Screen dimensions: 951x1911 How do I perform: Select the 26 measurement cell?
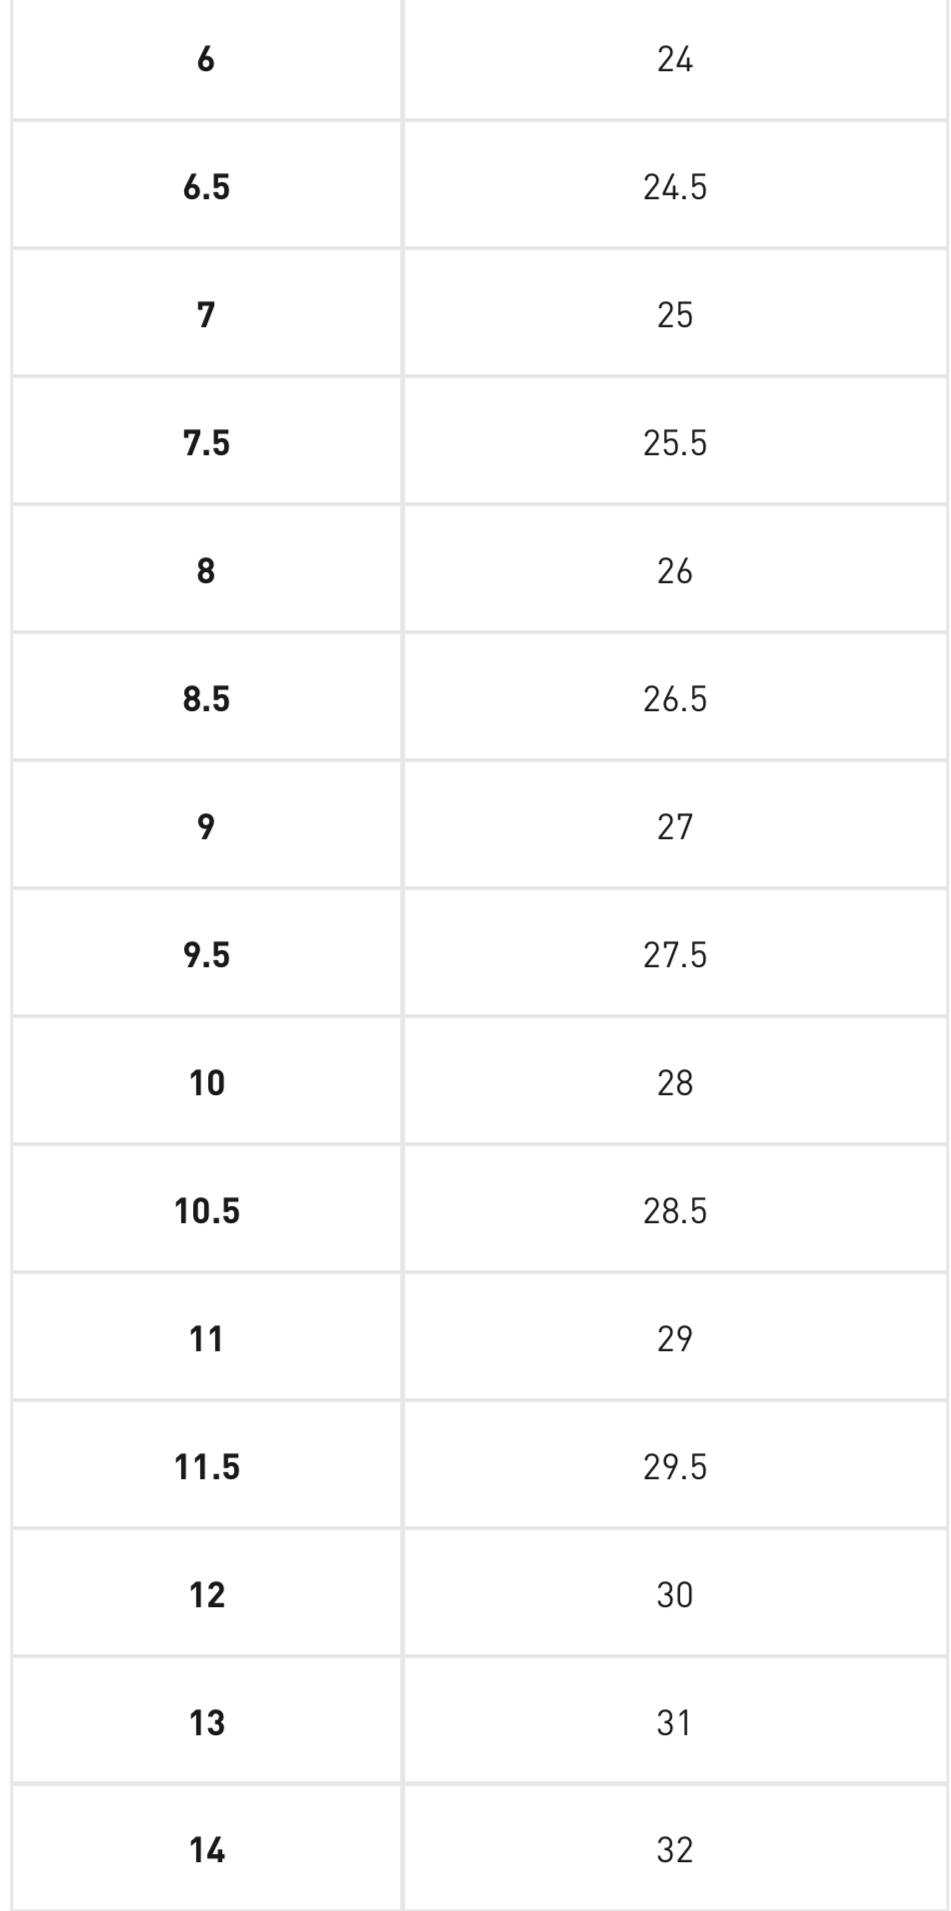point(675,571)
